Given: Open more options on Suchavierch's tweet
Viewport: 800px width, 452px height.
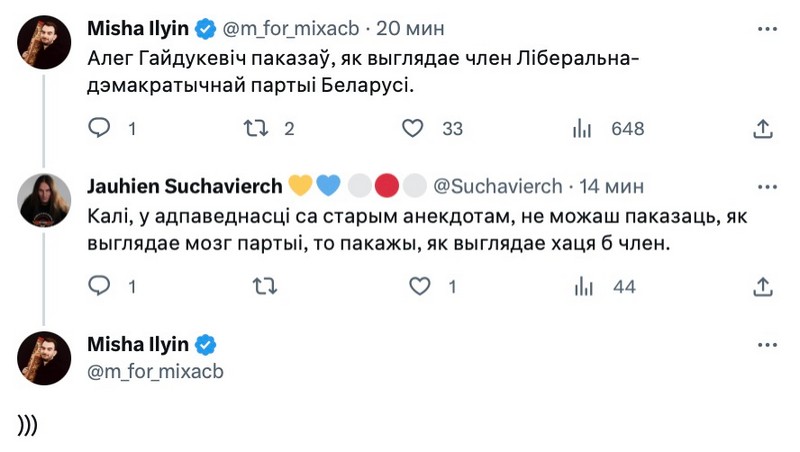Looking at the screenshot, I should [767, 185].
